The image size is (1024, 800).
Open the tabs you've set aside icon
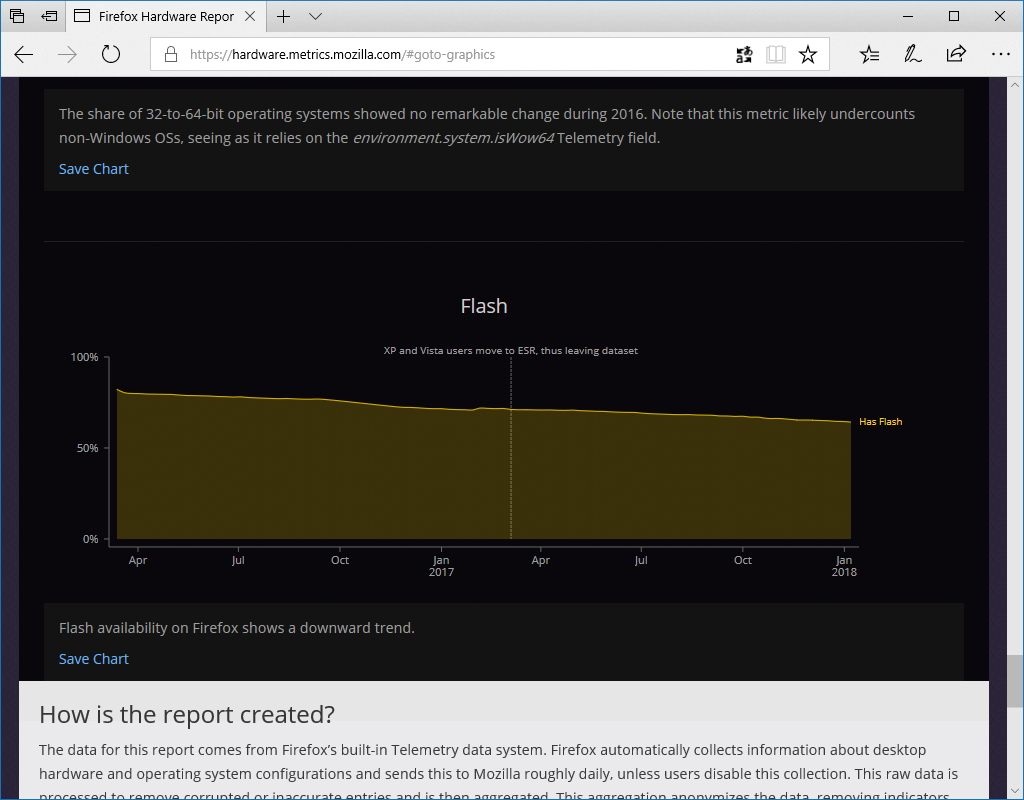click(17, 16)
